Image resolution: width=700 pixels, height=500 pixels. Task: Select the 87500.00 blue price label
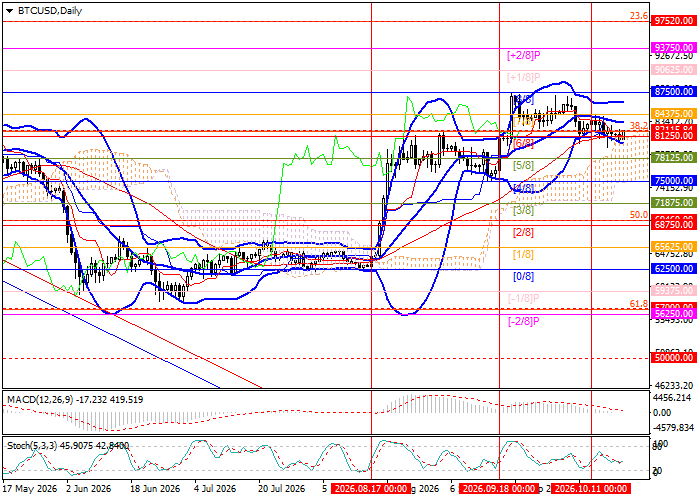coord(674,92)
